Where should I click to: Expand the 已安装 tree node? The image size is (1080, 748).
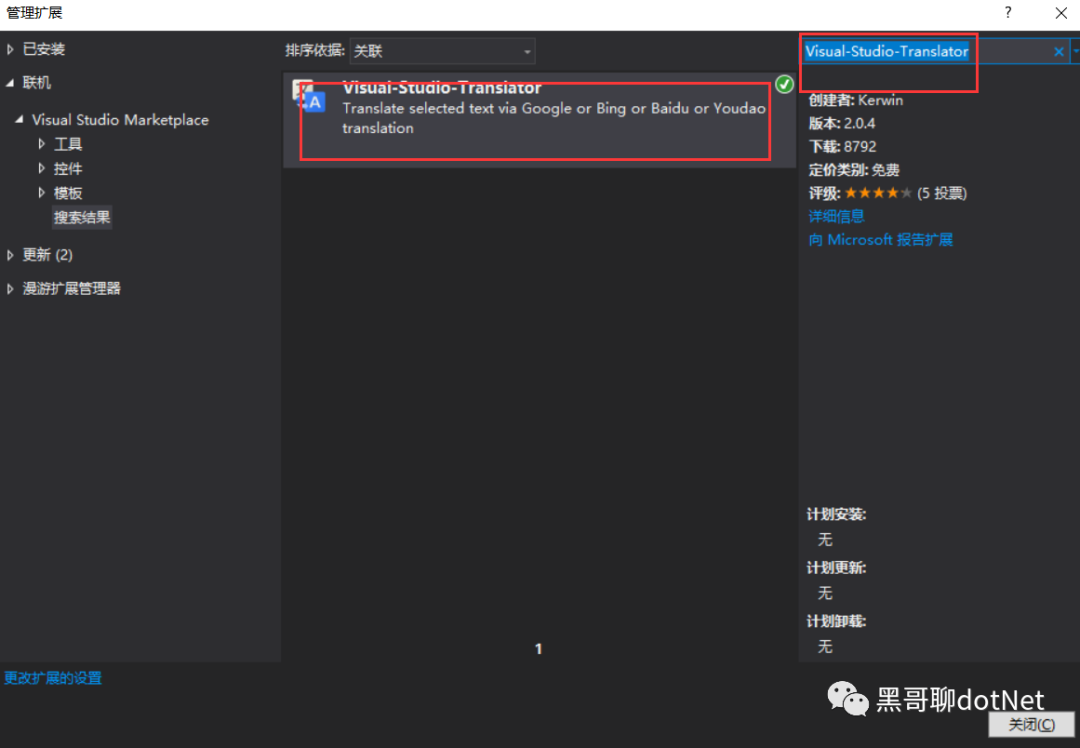[10, 49]
